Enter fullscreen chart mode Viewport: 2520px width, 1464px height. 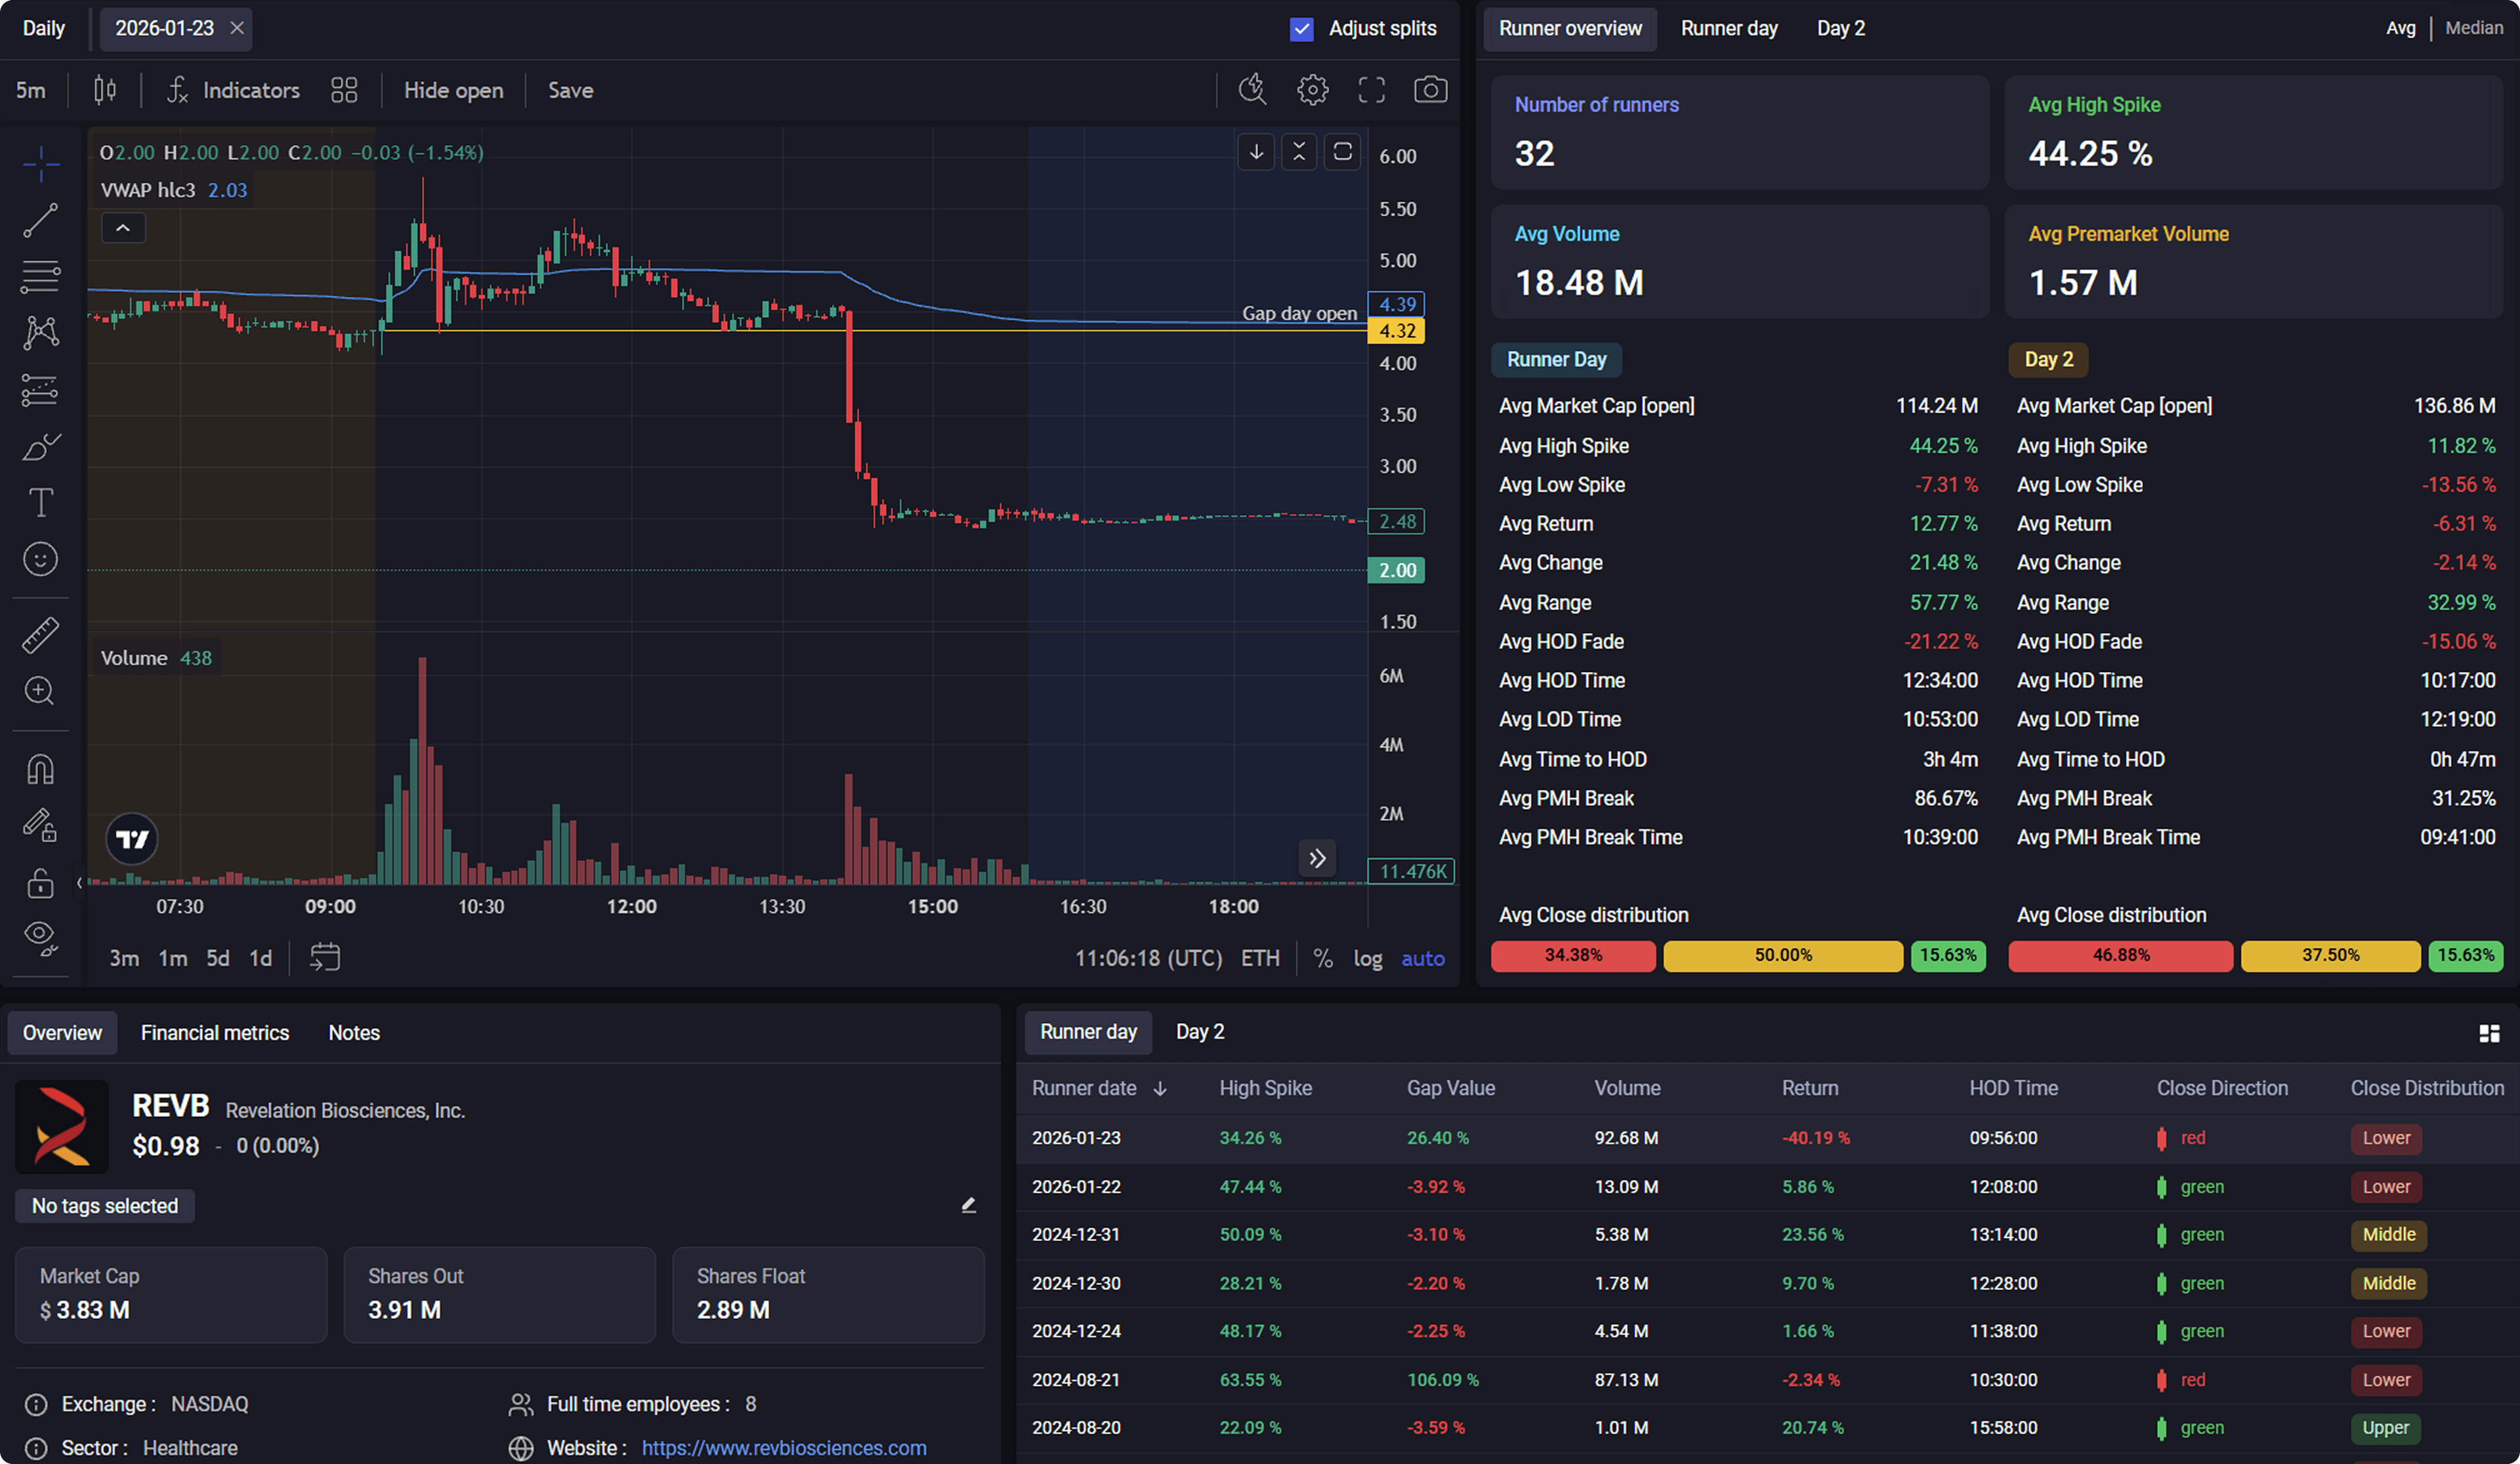pyautogui.click(x=1371, y=90)
